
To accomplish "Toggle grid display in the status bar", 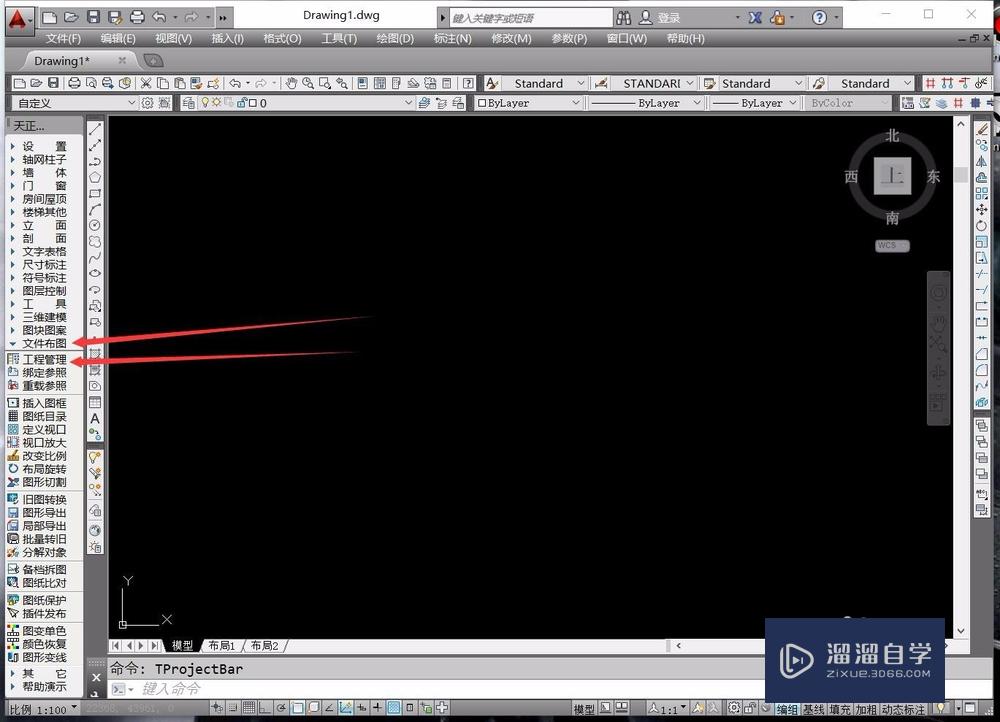I will pyautogui.click(x=249, y=707).
